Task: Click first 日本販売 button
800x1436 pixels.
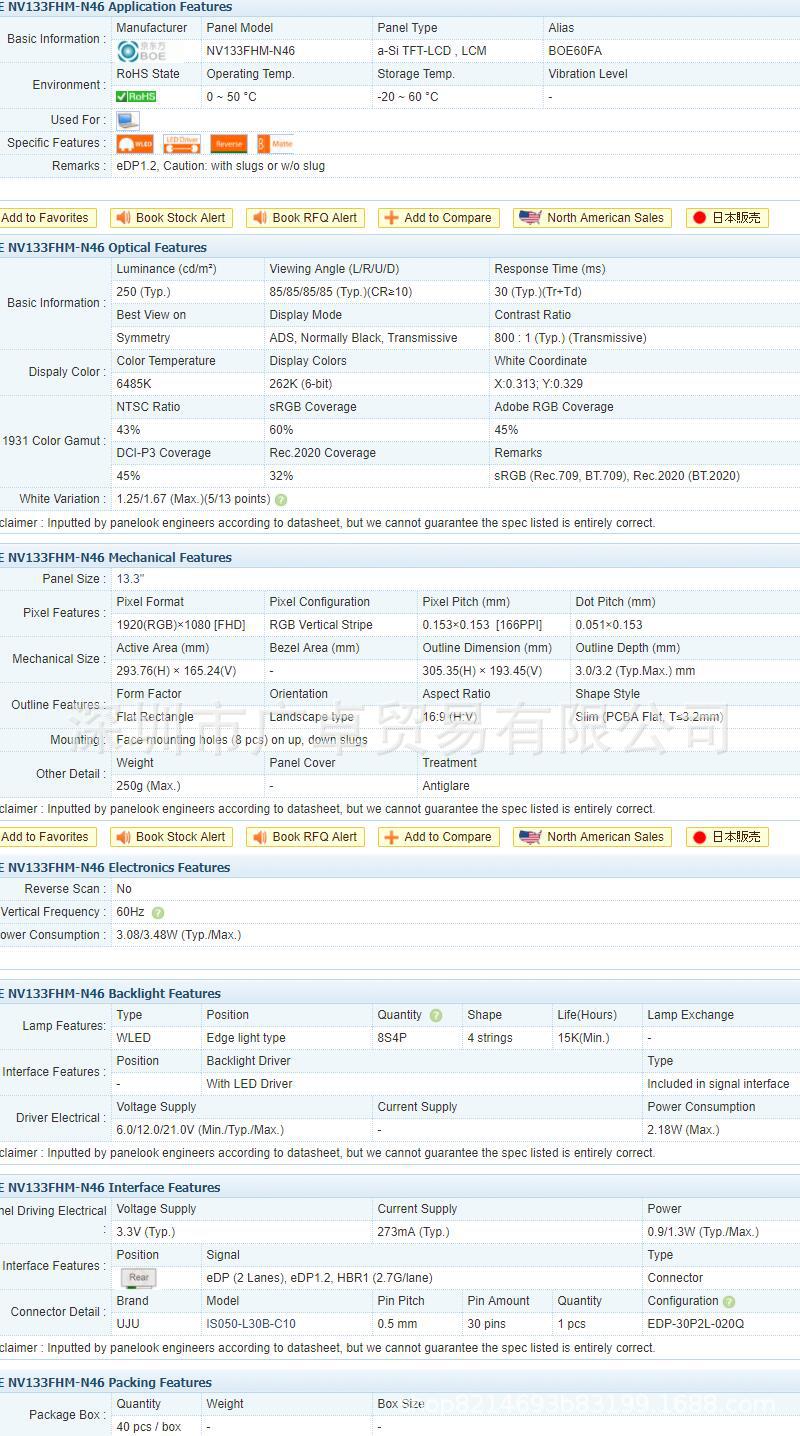Action: (727, 218)
